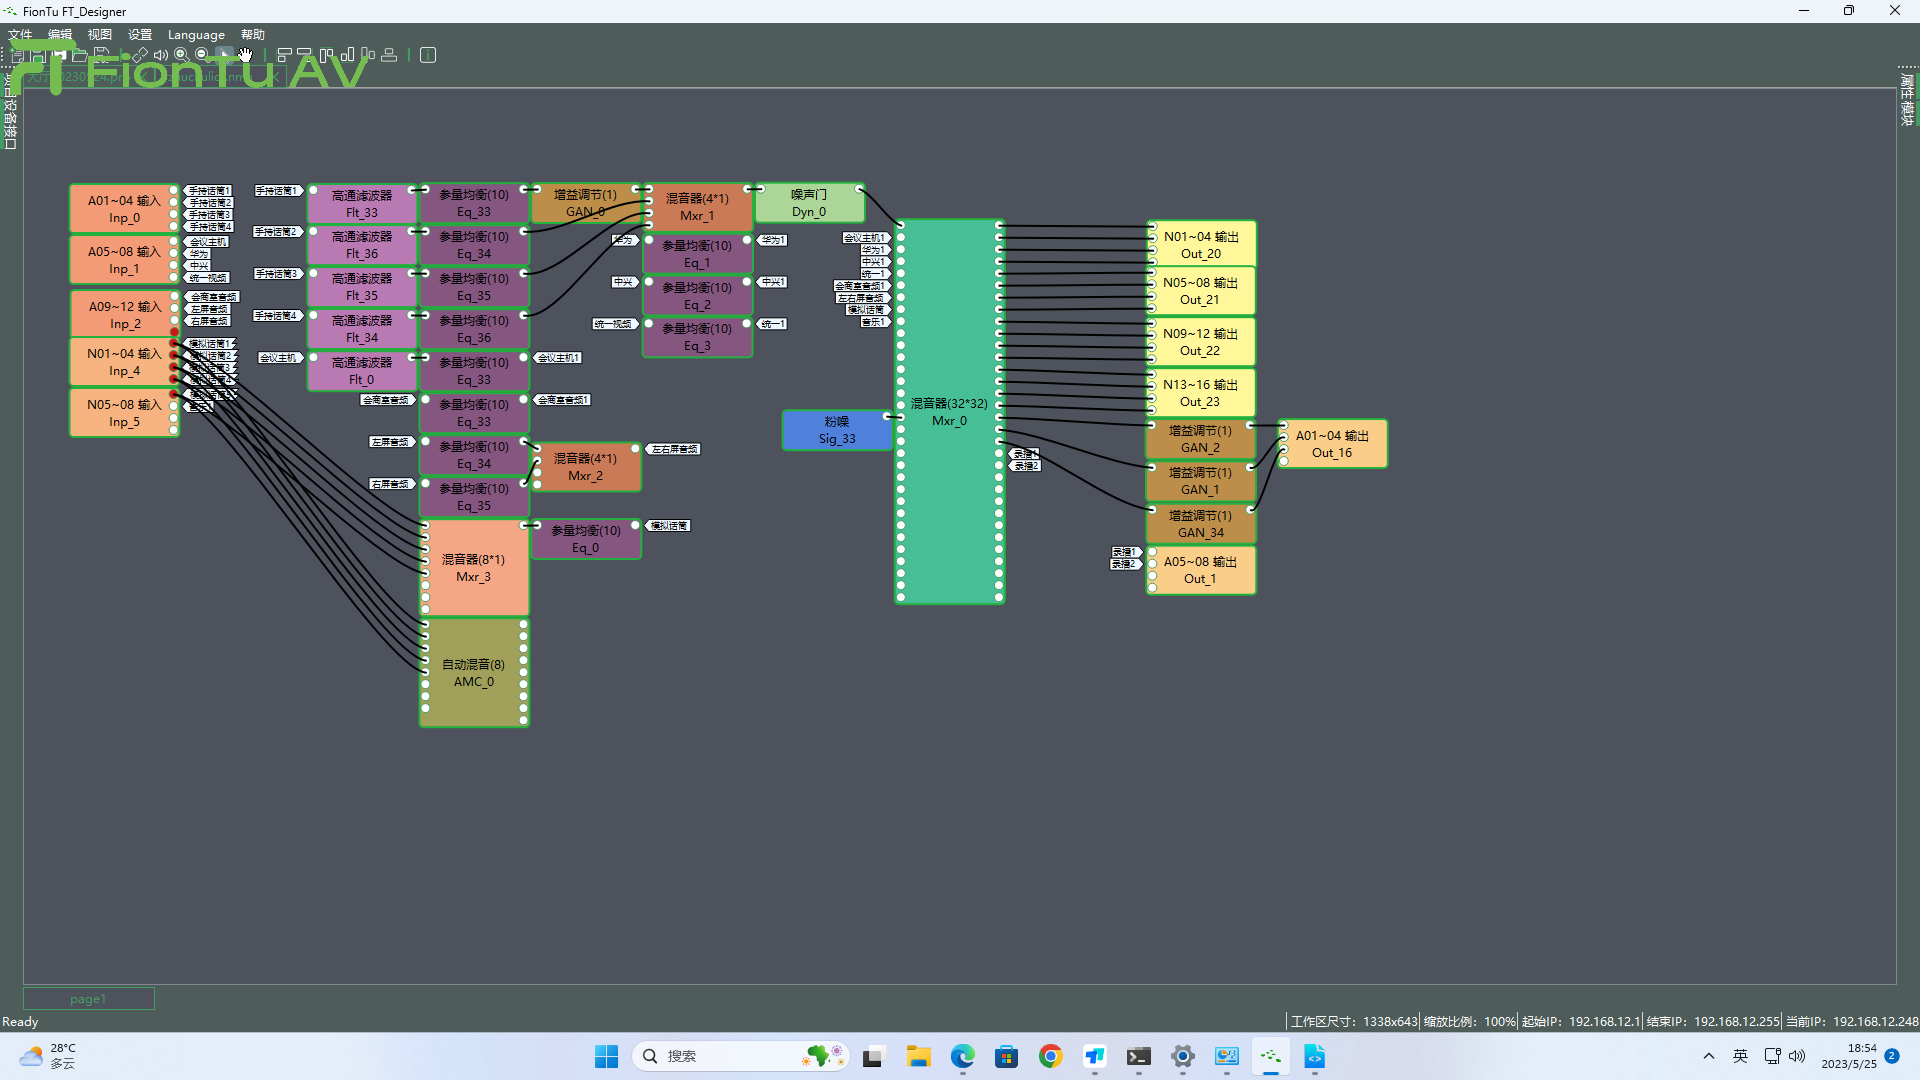Select the 参量均衡 Eq_1 block
This screenshot has width=1920, height=1080.
(x=698, y=254)
